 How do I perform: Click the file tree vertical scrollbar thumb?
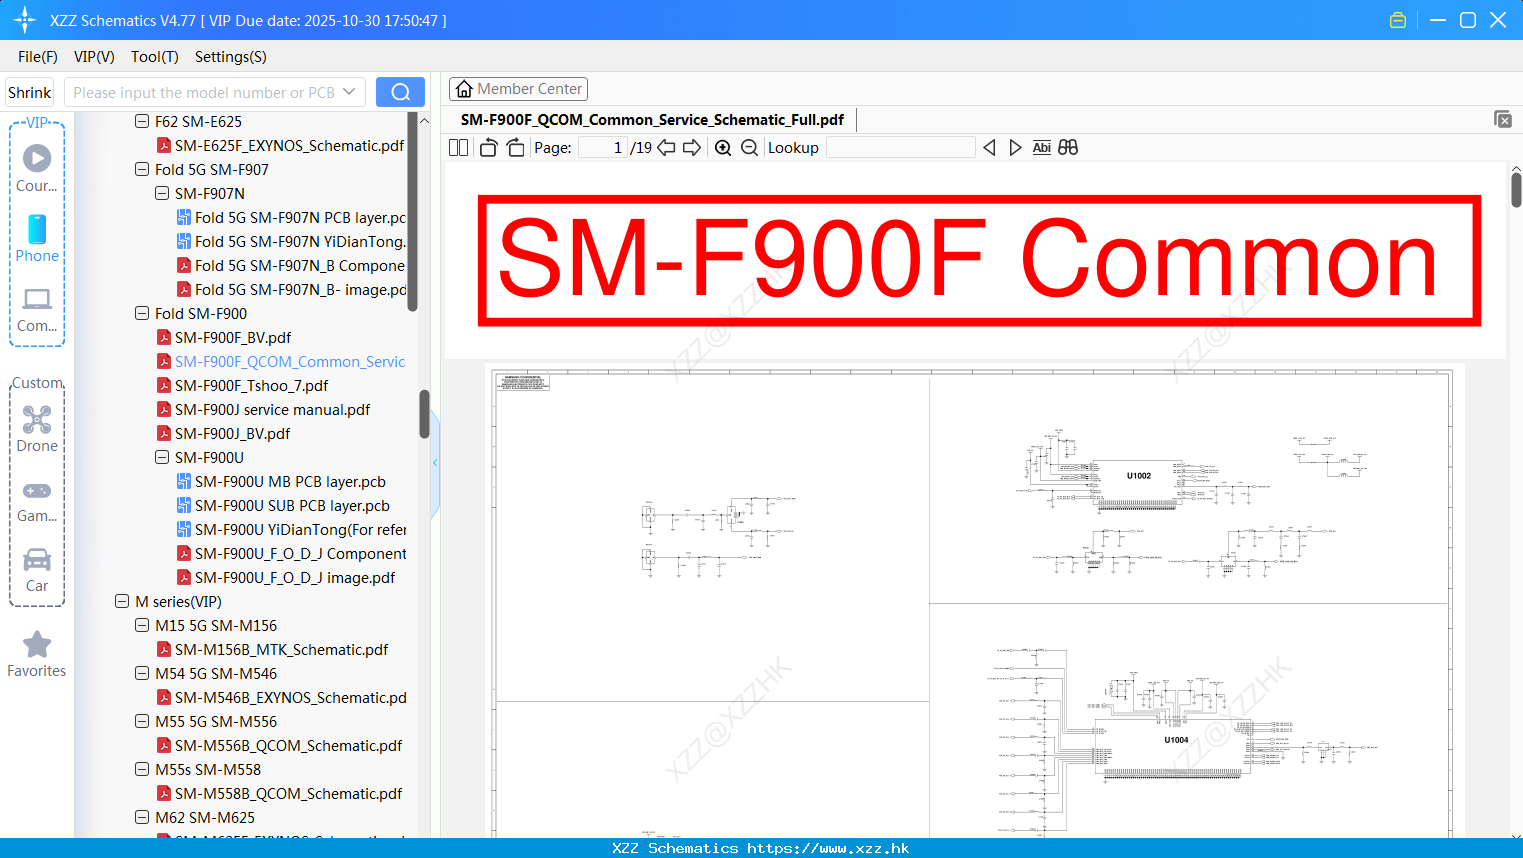click(x=424, y=414)
